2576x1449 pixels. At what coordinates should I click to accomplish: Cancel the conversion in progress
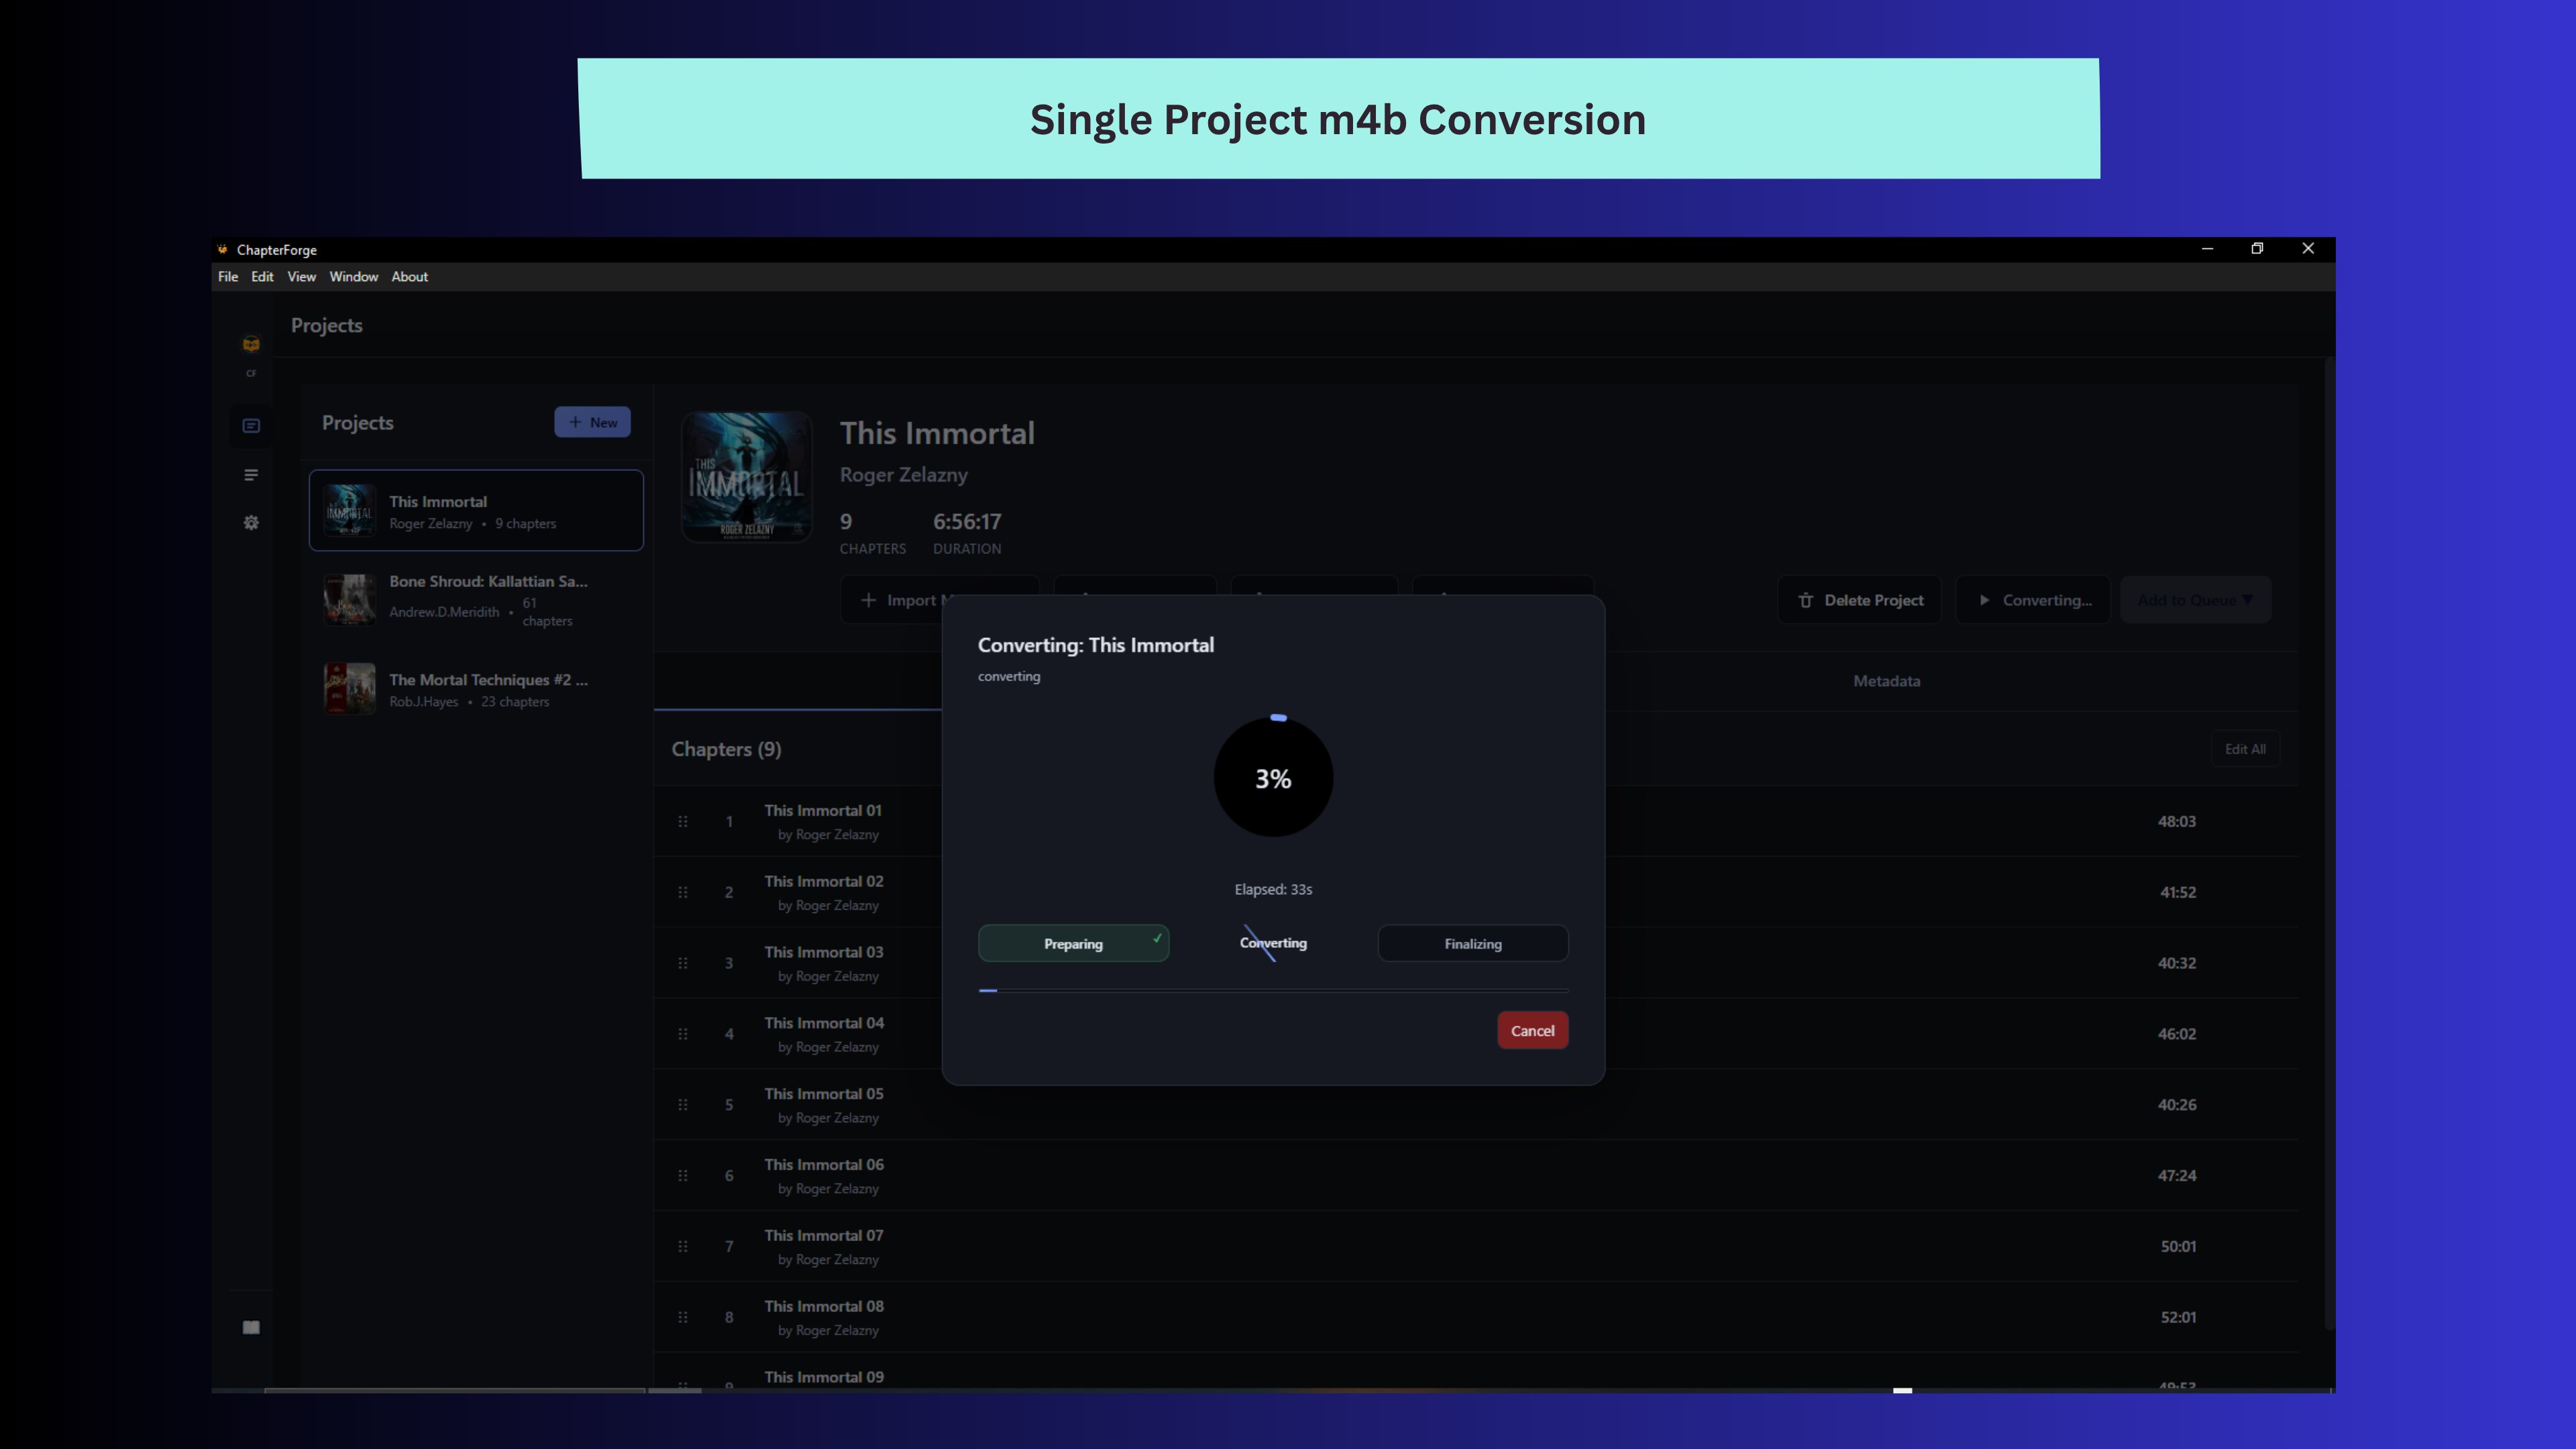(x=1532, y=1030)
